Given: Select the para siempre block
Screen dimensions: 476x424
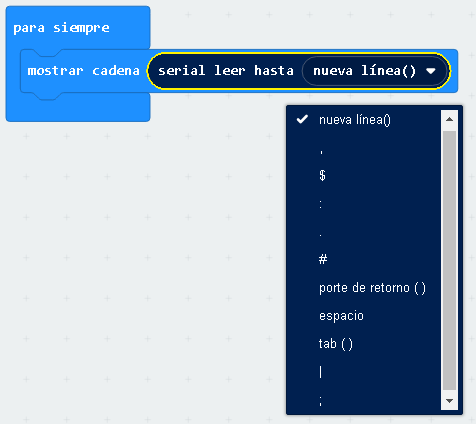Looking at the screenshot, I should pyautogui.click(x=61, y=28).
